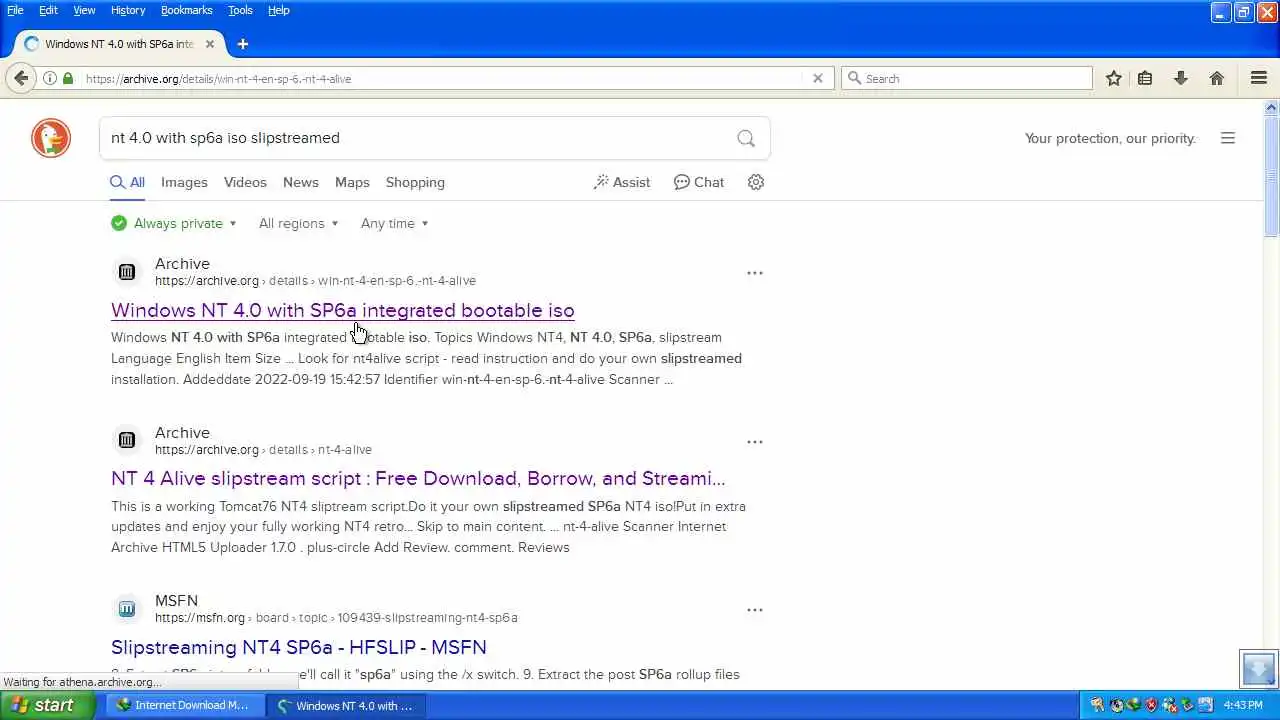Click the browser Search box
1280x720 pixels.
tap(967, 78)
